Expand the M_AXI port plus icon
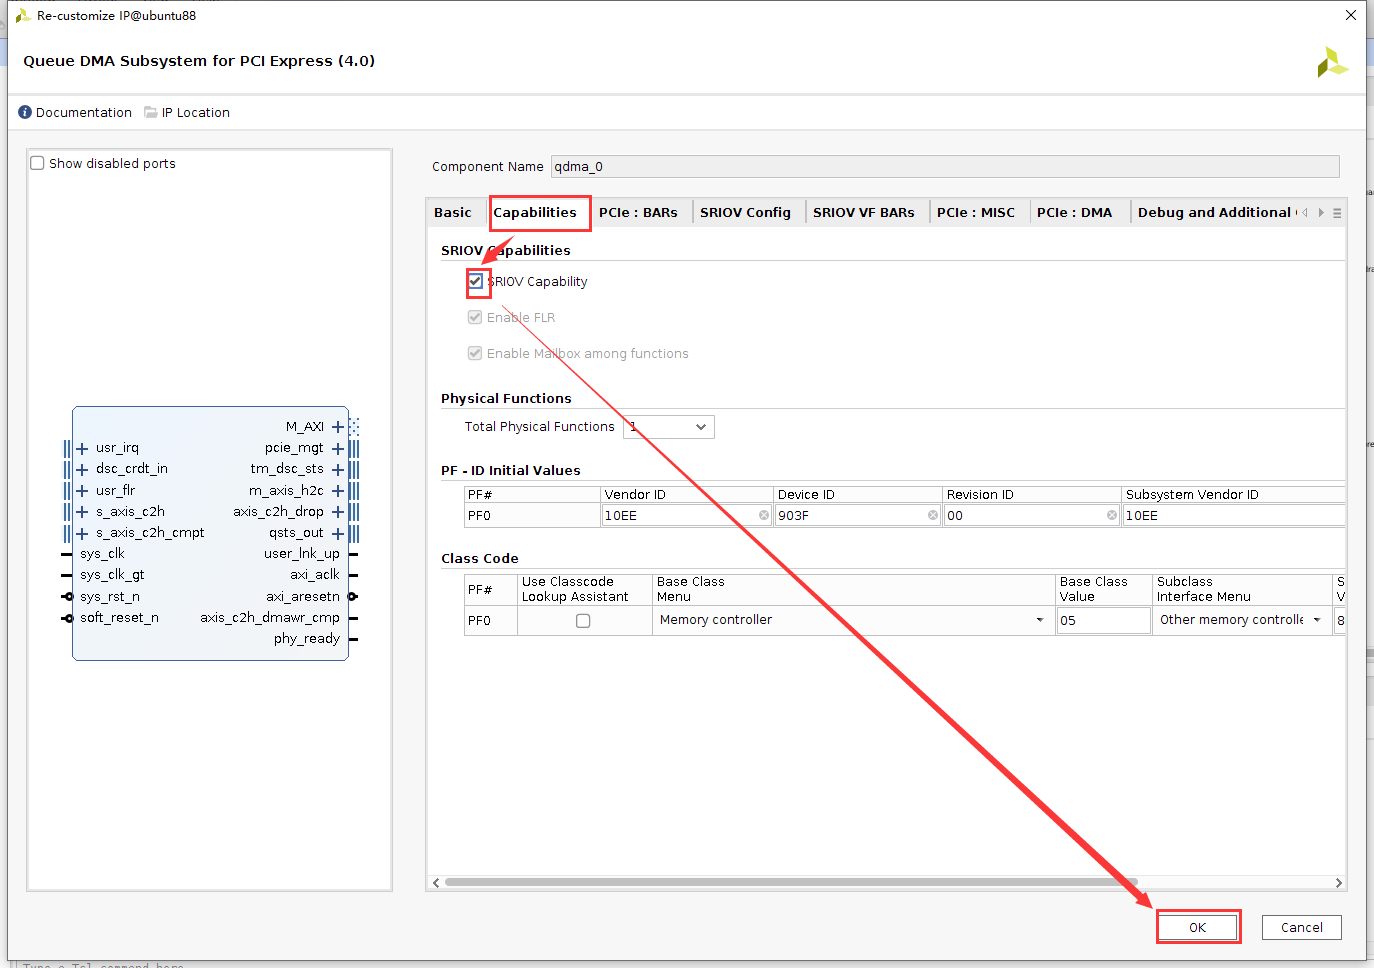The height and width of the screenshot is (968, 1374). click(338, 427)
